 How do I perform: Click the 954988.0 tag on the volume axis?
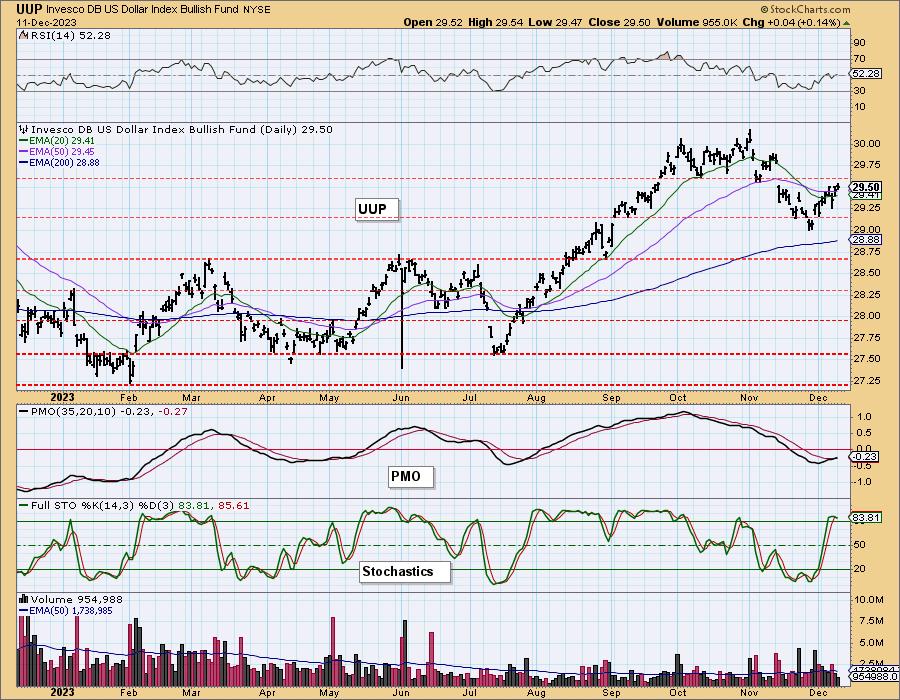tap(875, 677)
